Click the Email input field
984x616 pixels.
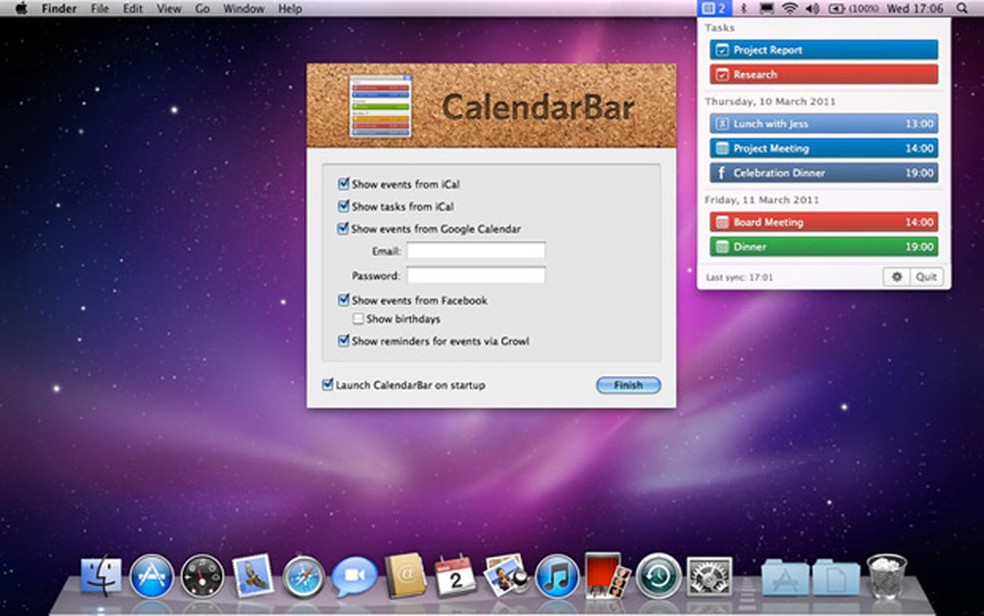tap(476, 251)
